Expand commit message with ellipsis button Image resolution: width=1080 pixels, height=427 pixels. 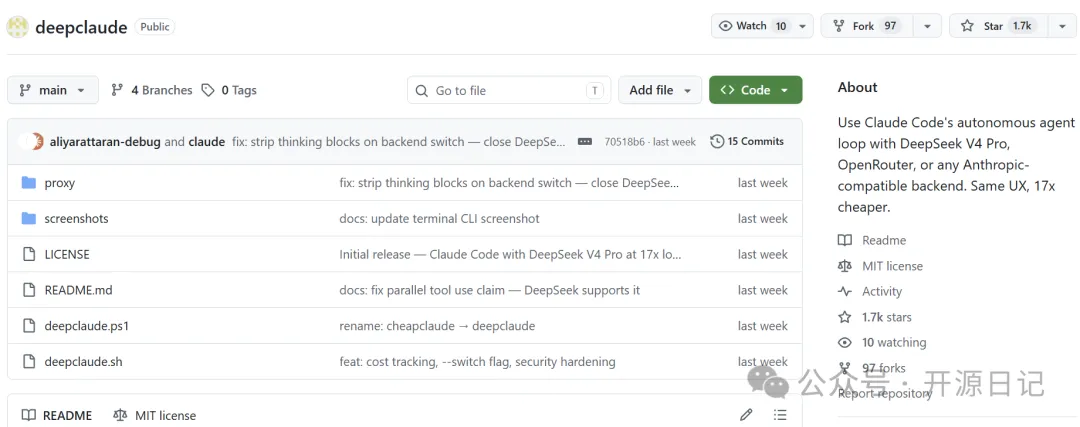(585, 142)
